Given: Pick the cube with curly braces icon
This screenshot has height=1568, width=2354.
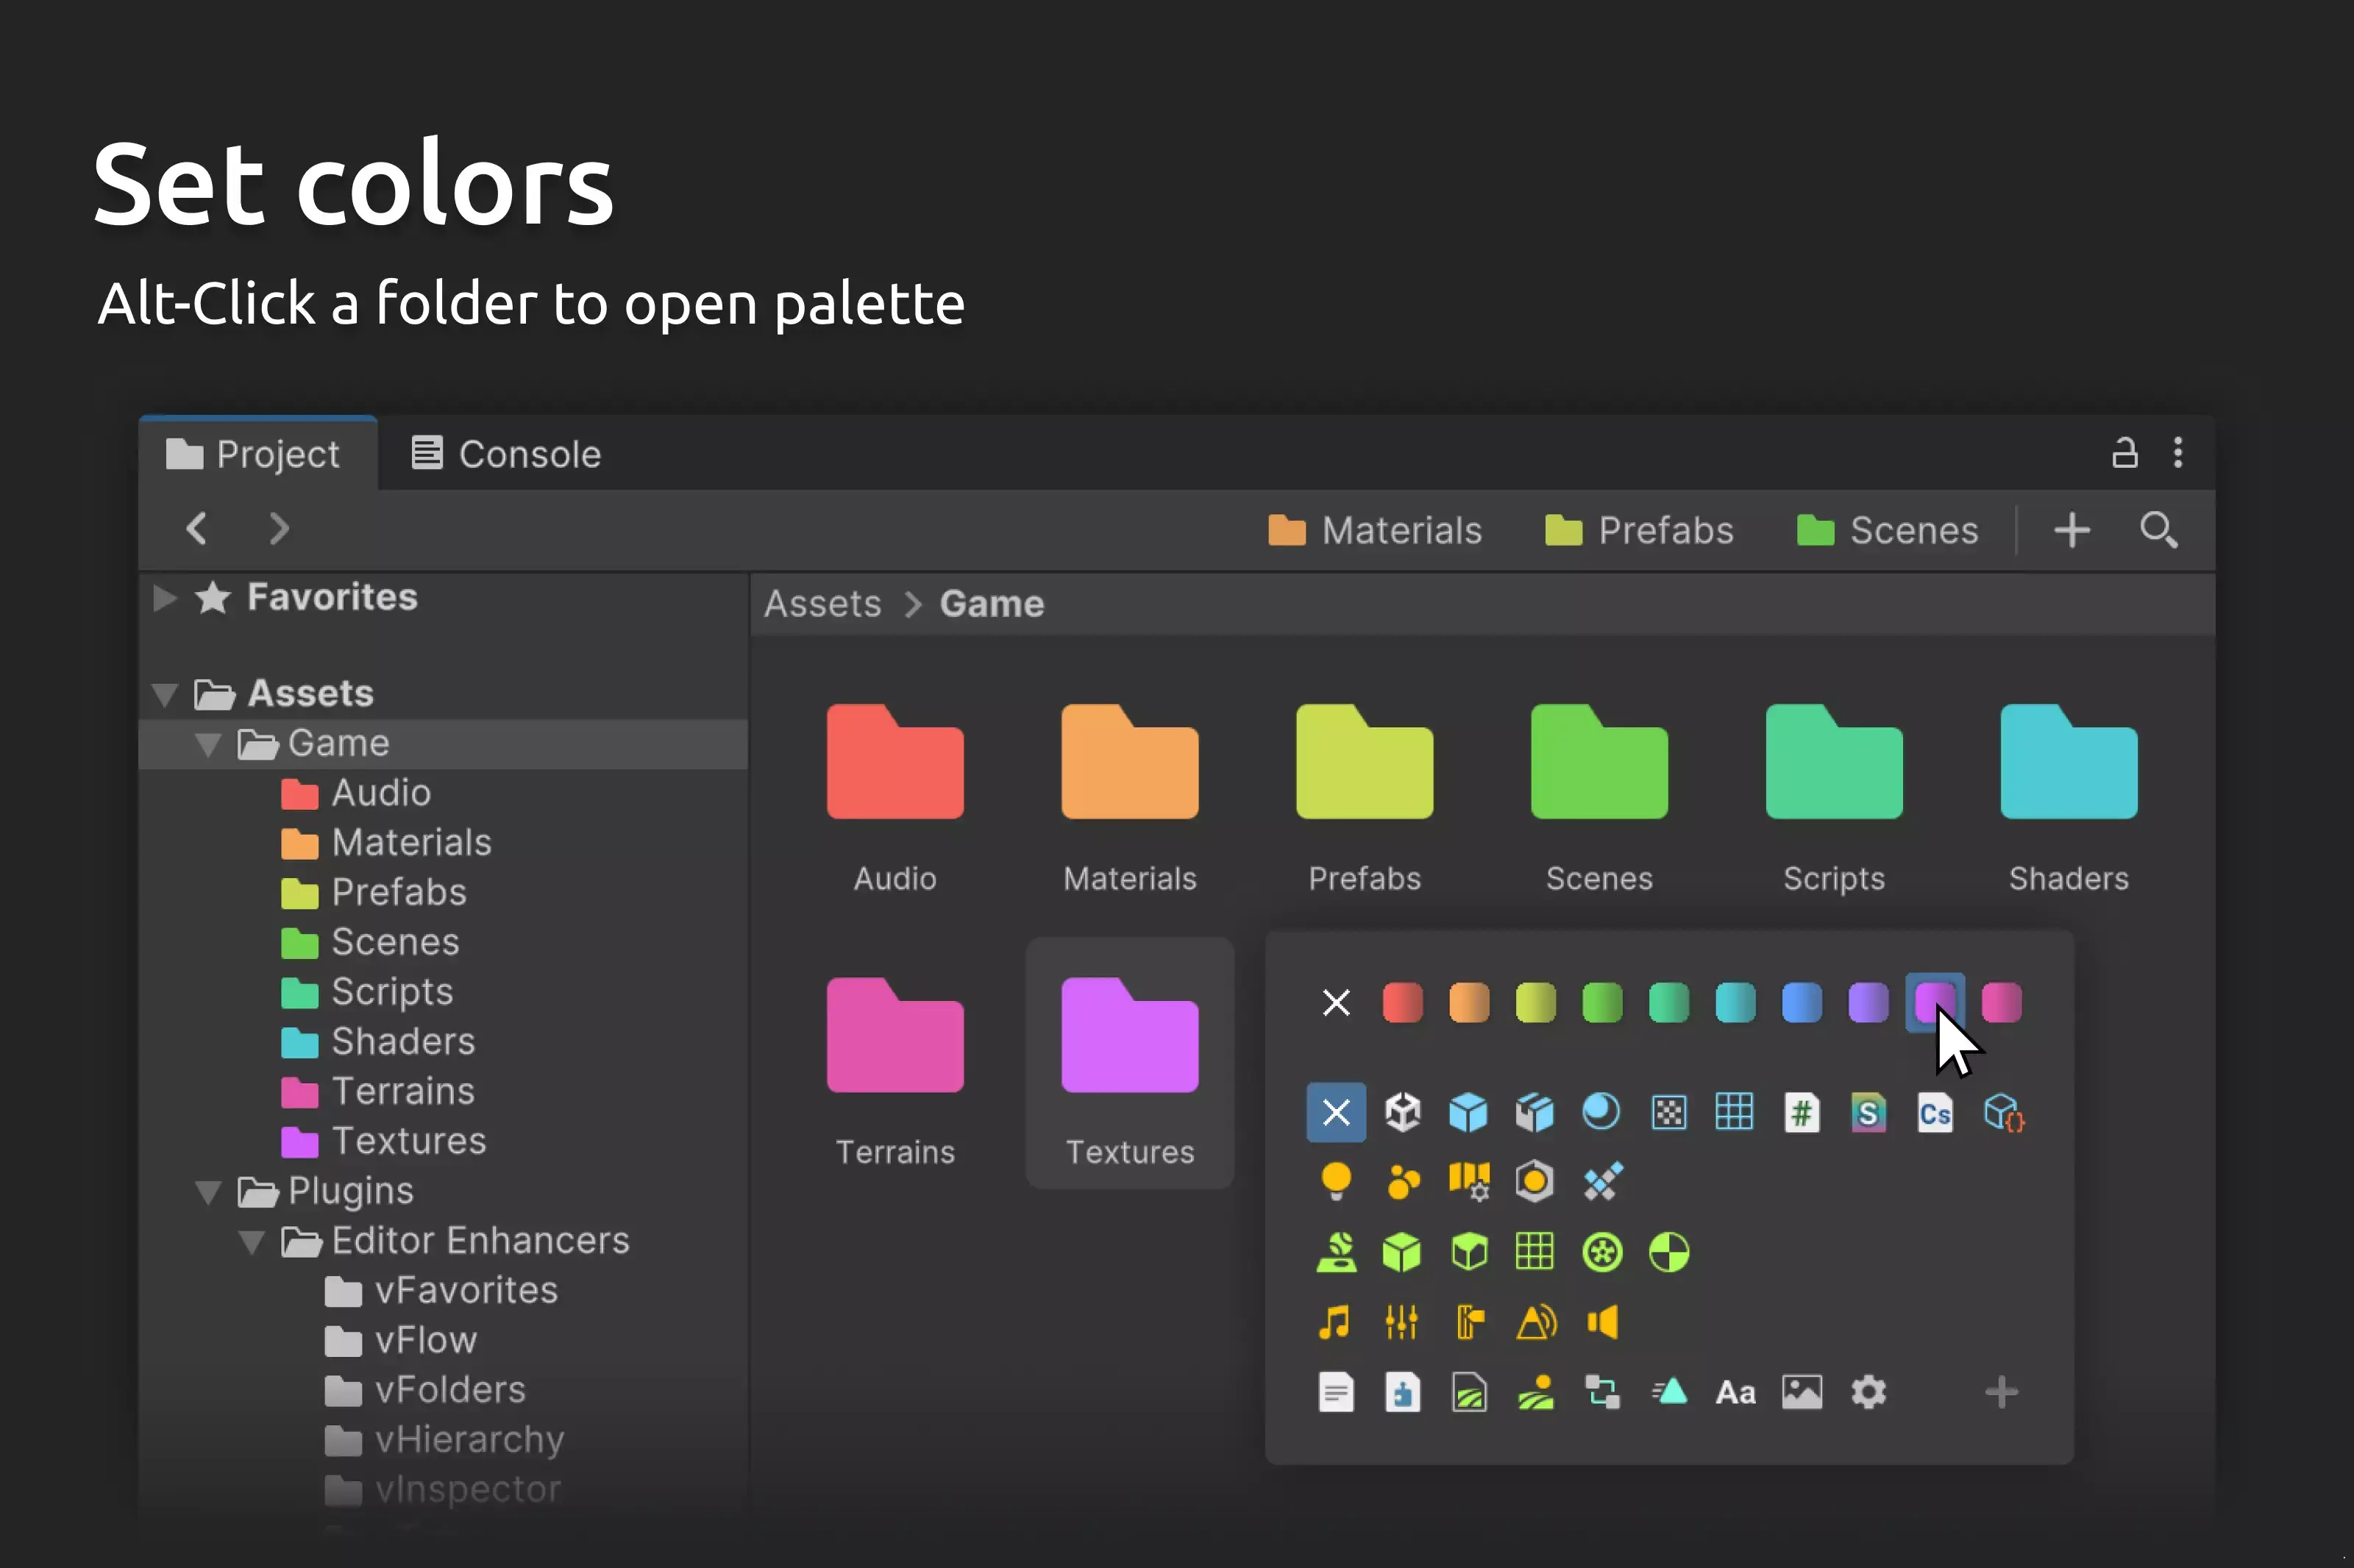Looking at the screenshot, I should tap(2003, 1112).
